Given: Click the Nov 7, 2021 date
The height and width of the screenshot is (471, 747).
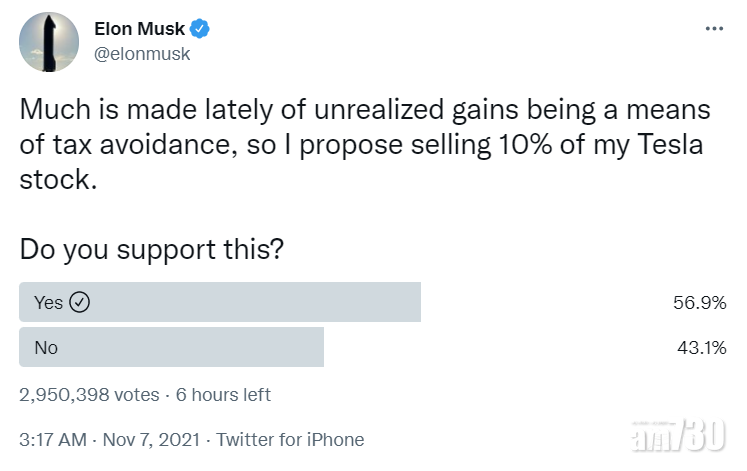Looking at the screenshot, I should [148, 439].
